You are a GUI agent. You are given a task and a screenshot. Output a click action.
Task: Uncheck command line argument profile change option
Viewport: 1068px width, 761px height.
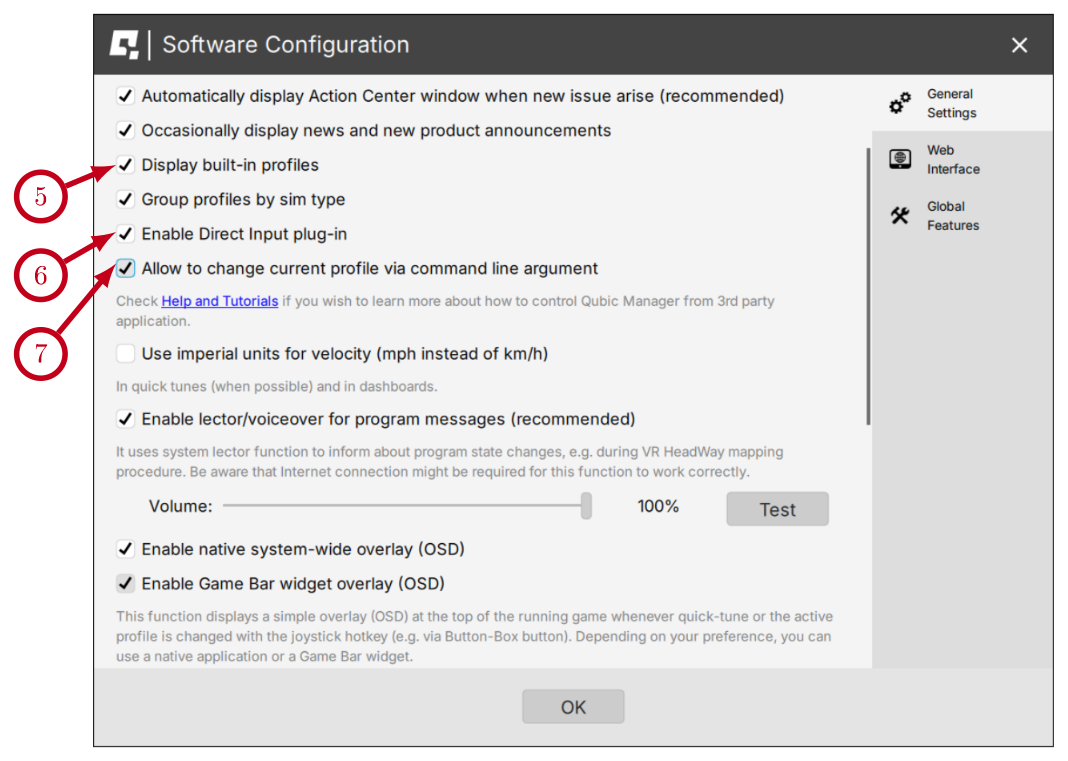[x=126, y=268]
